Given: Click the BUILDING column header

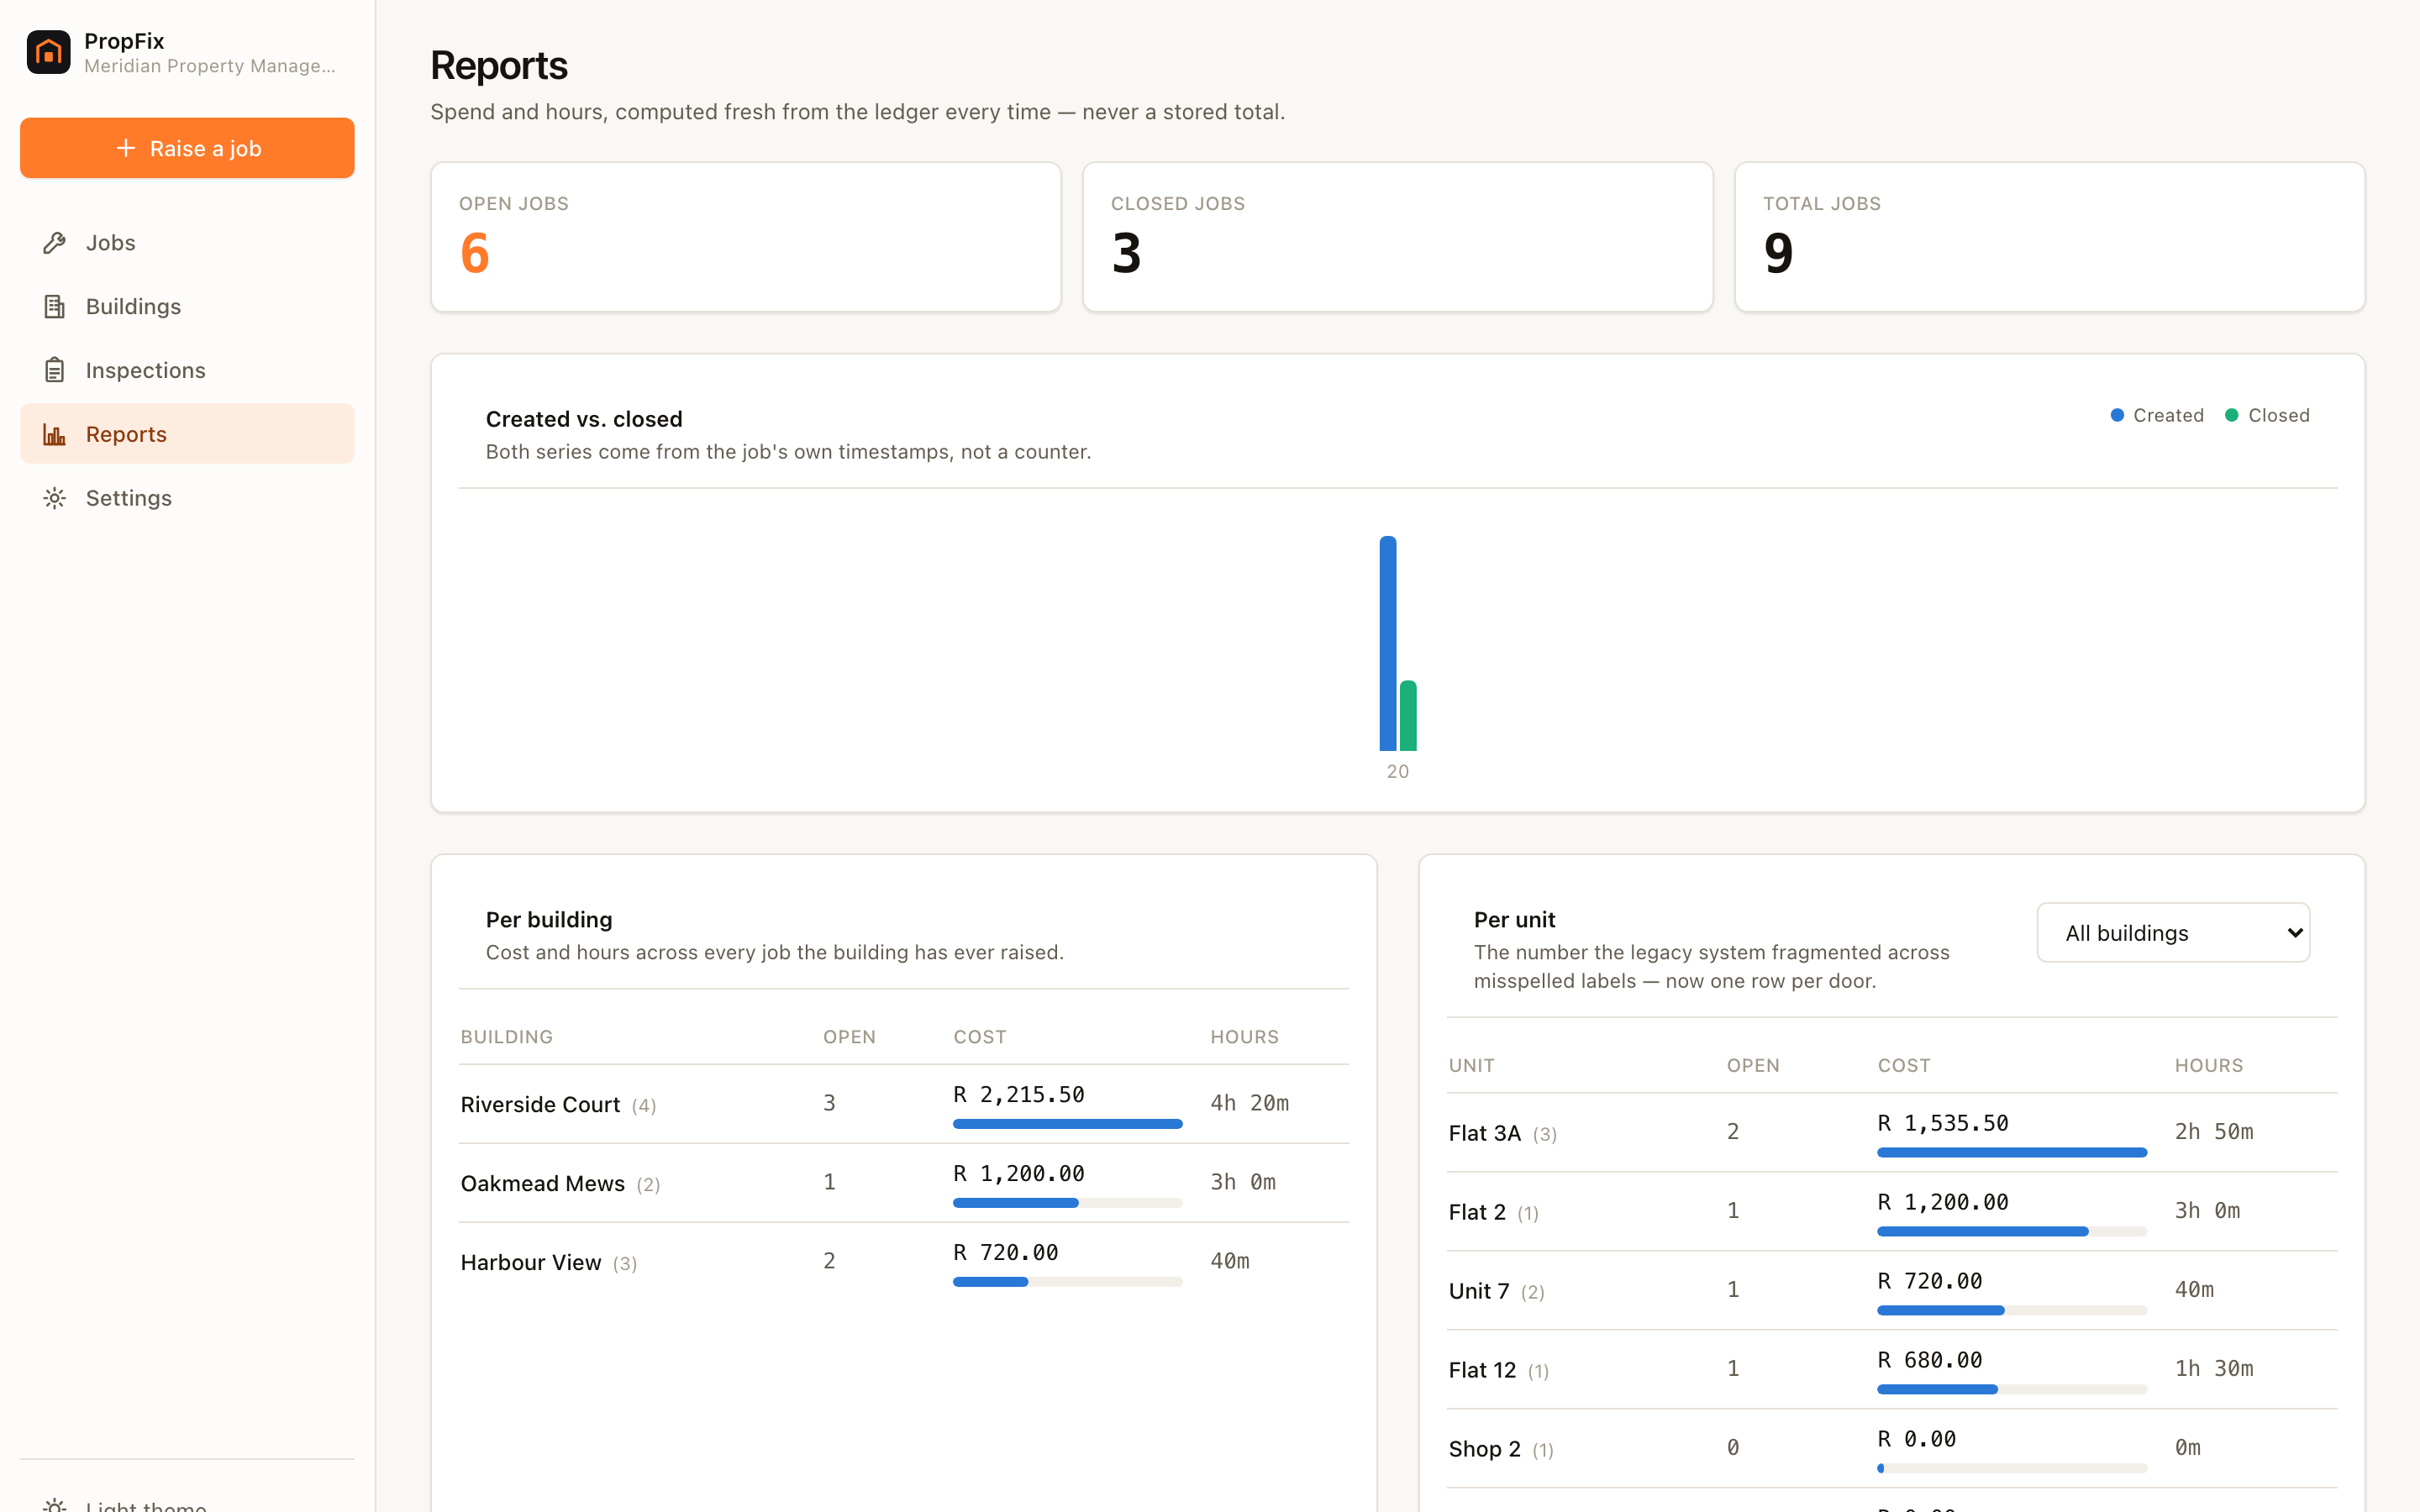Looking at the screenshot, I should (x=507, y=1037).
